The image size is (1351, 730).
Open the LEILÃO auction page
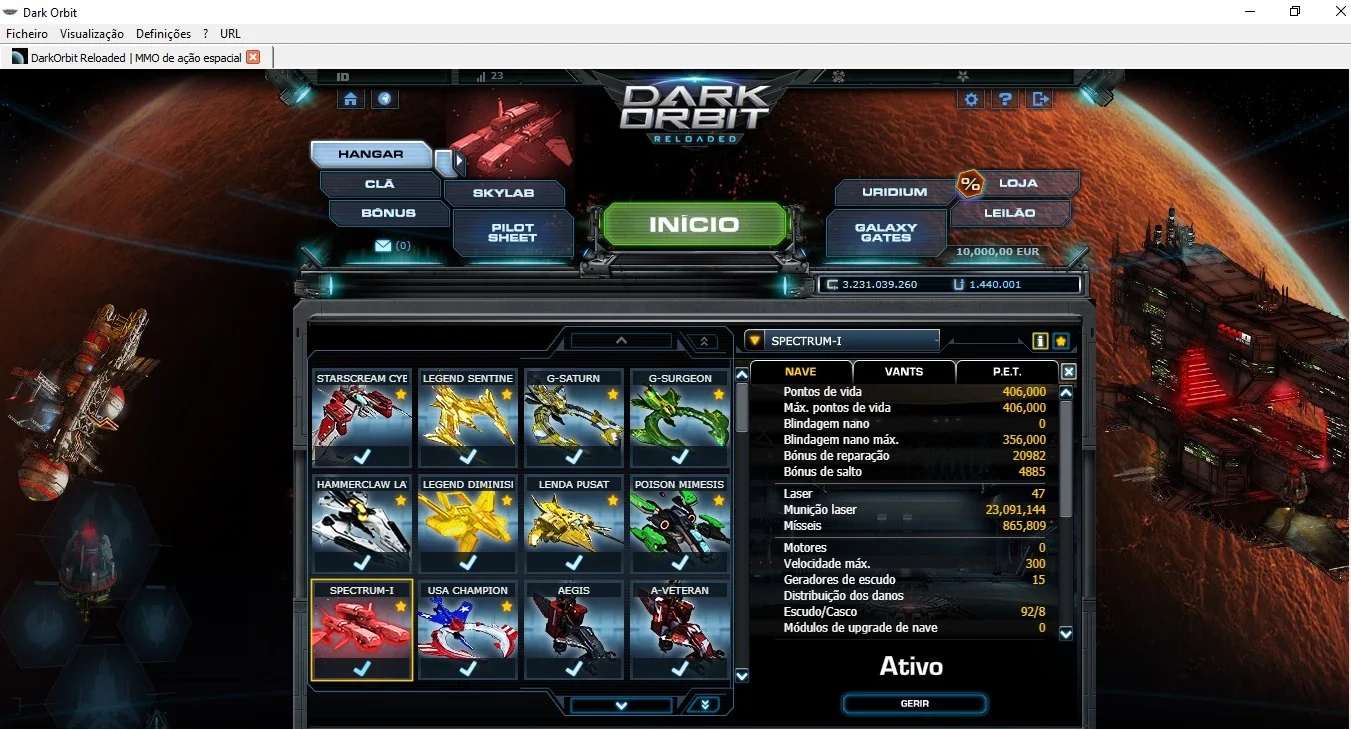1011,213
